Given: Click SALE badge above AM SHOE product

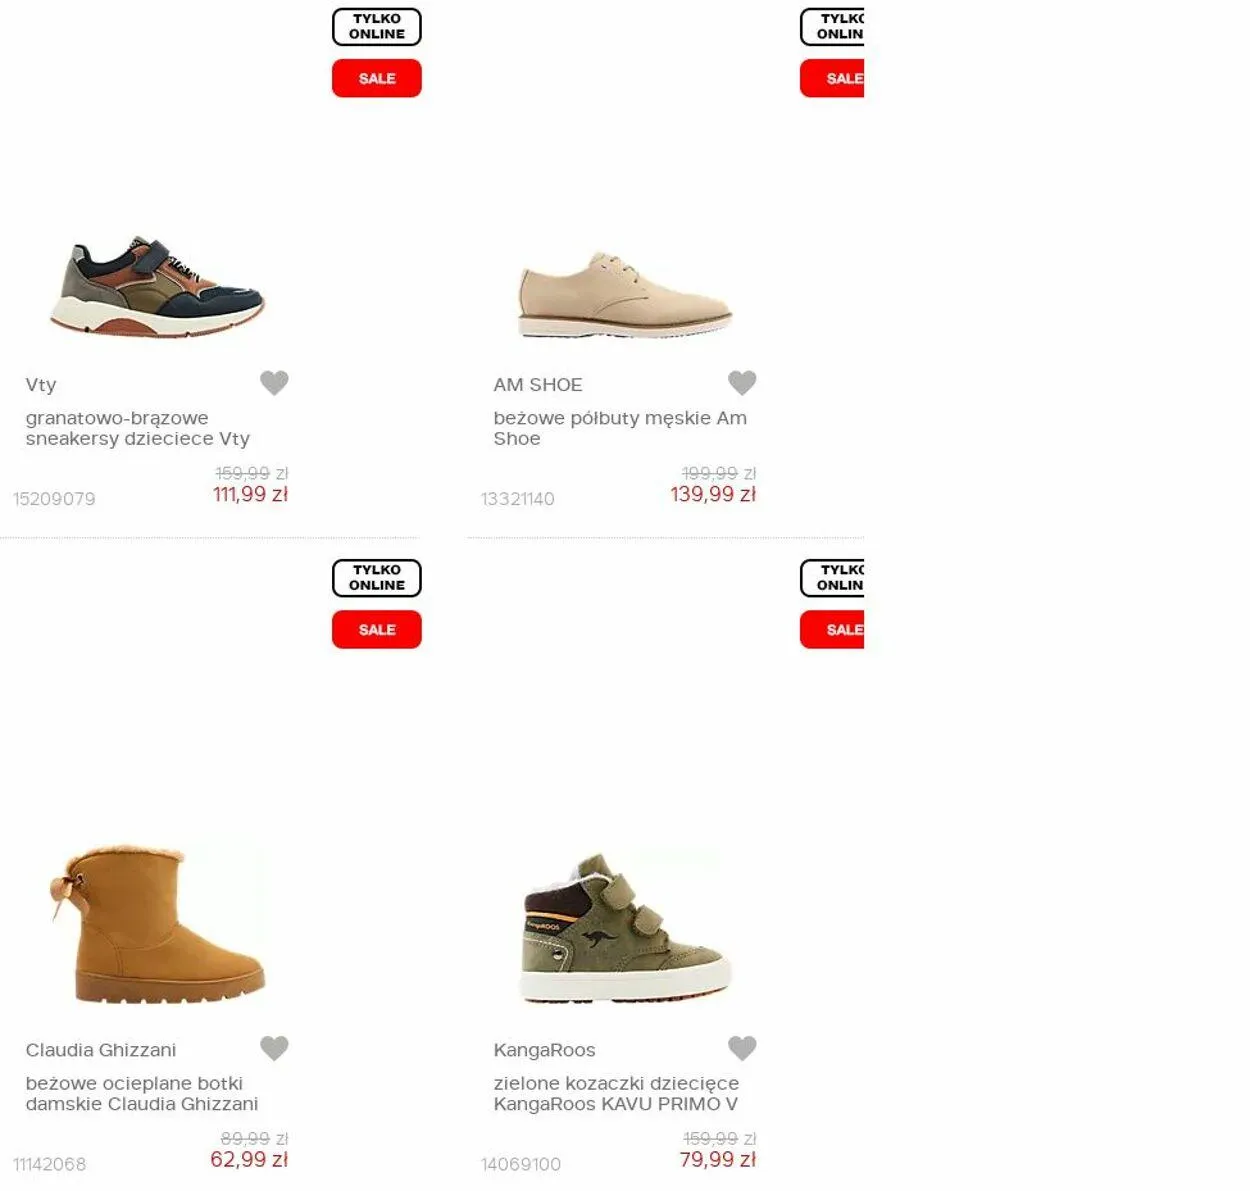Looking at the screenshot, I should 832,78.
